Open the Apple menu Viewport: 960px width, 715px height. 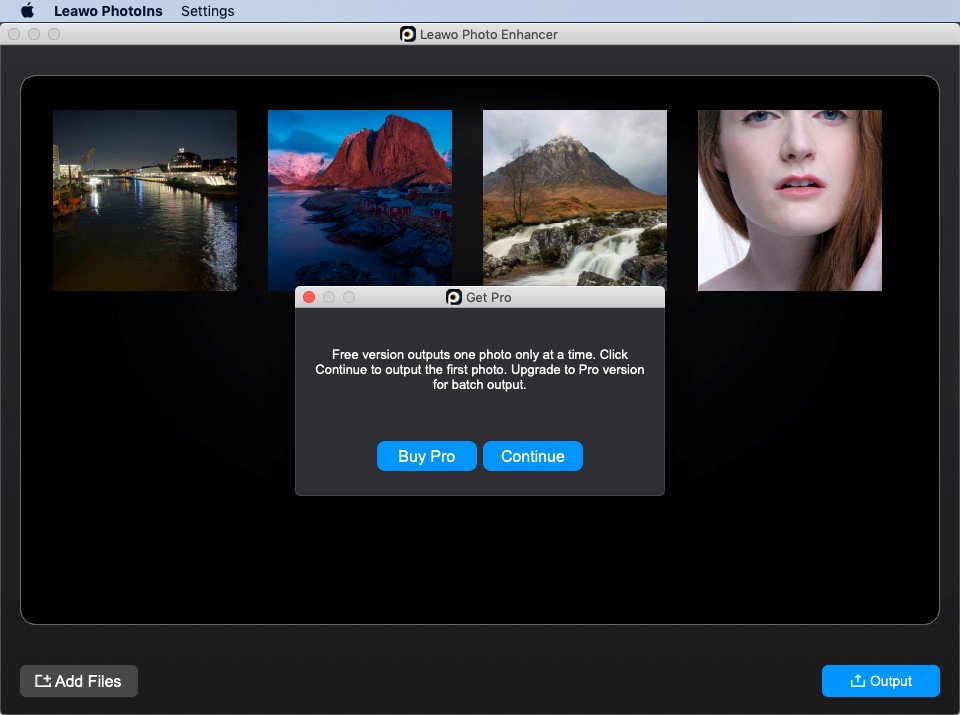pos(27,11)
